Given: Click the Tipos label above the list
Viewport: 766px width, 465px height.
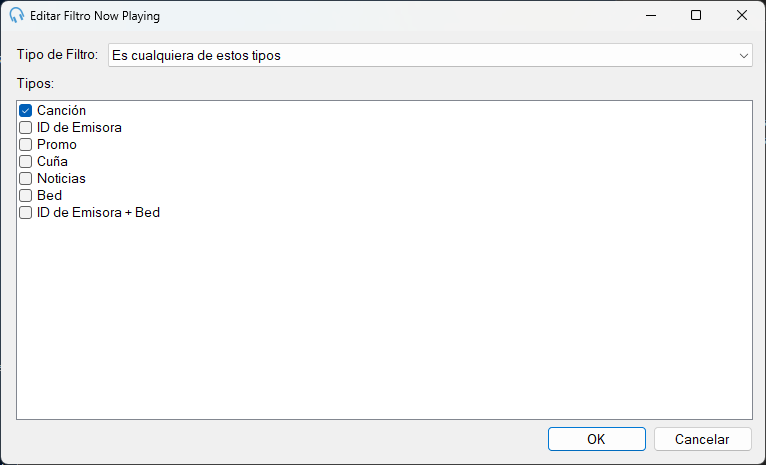Looking at the screenshot, I should pos(35,83).
